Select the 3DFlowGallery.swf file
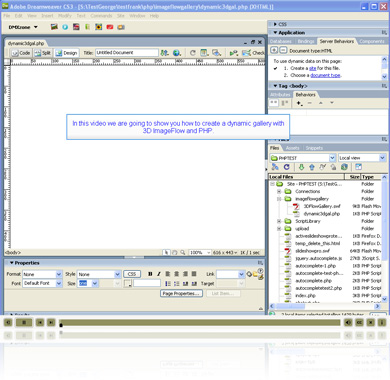The height and width of the screenshot is (380, 390). (322, 206)
